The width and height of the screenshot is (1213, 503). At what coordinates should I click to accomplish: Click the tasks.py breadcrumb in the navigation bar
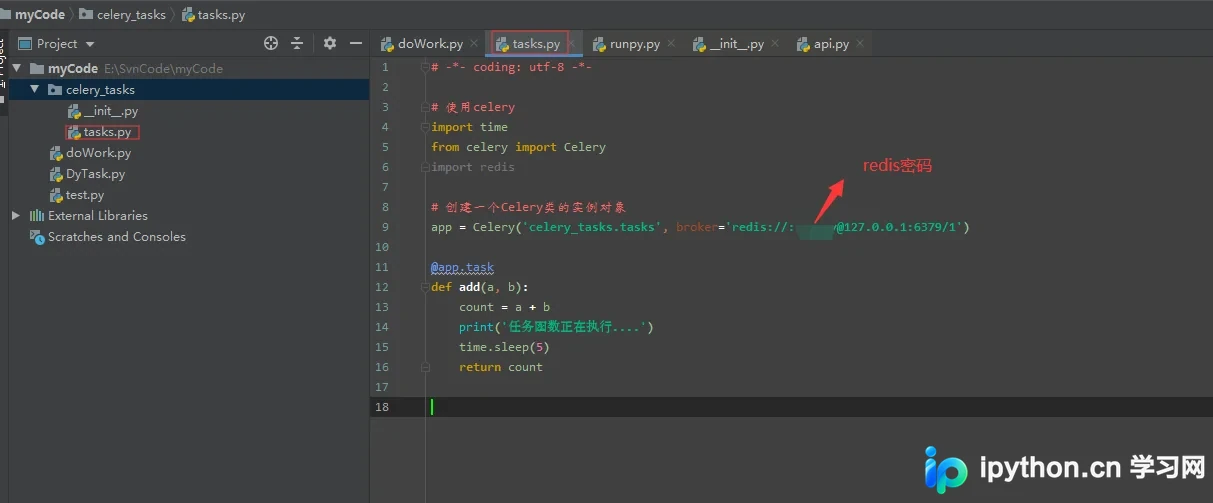[x=213, y=15]
